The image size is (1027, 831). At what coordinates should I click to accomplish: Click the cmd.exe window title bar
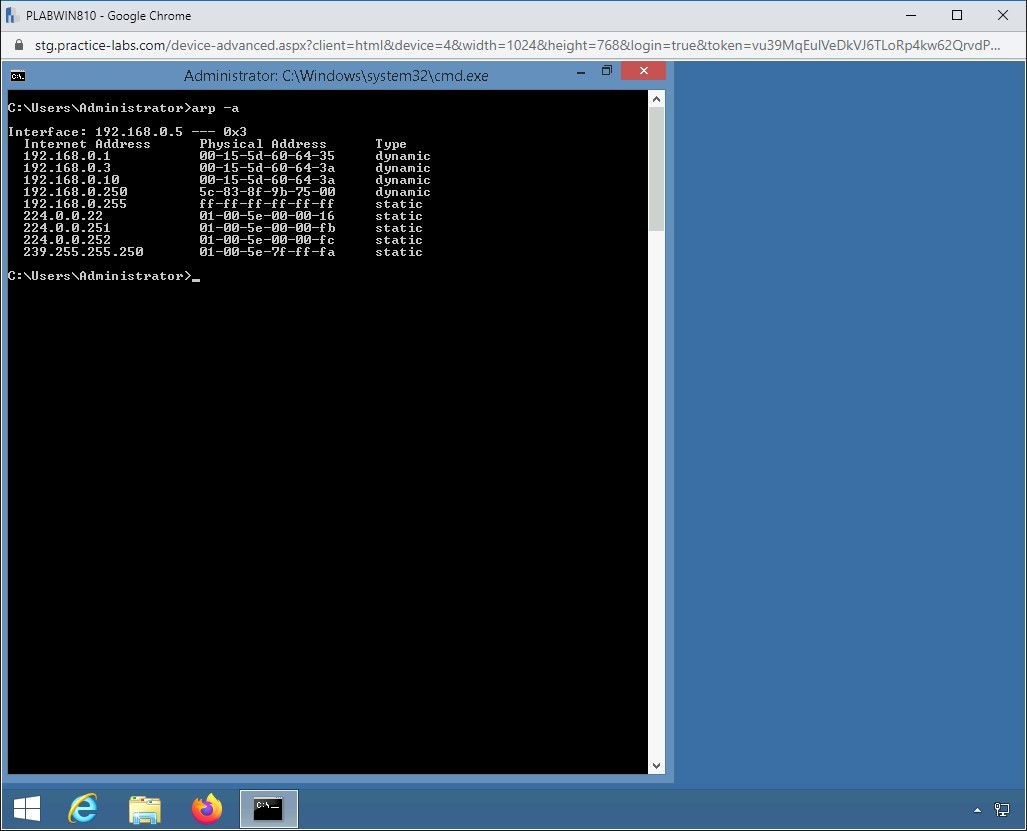(x=335, y=75)
